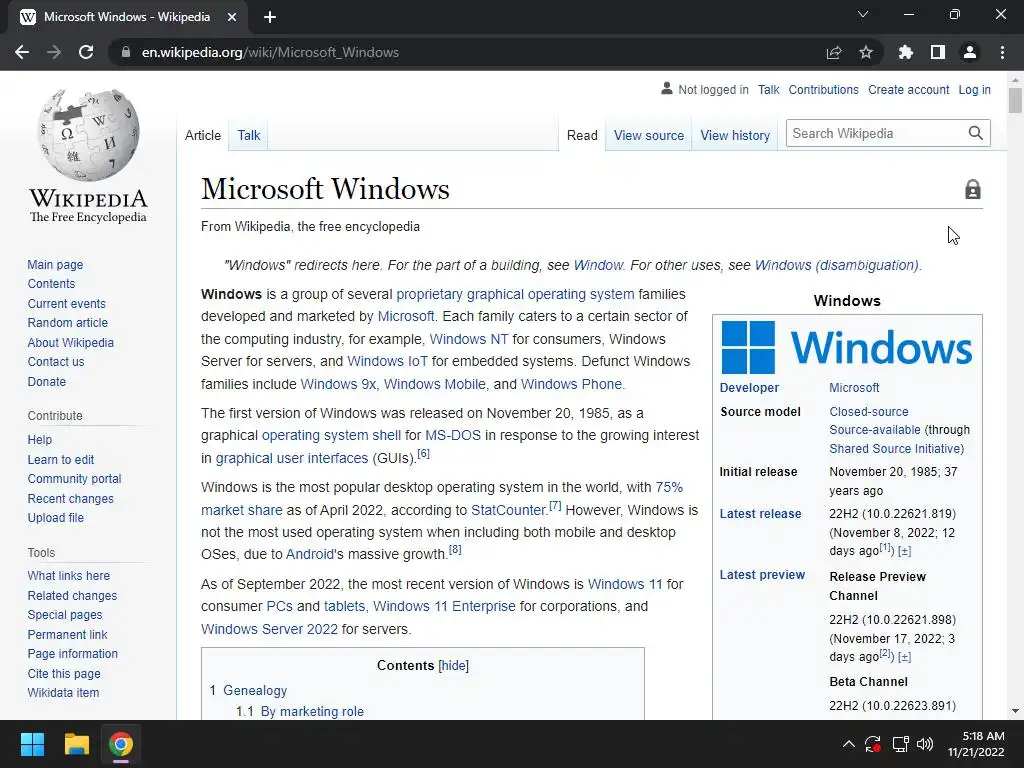Viewport: 1024px width, 768px height.
Task: Open the Chrome profile avatar icon
Action: pos(970,52)
